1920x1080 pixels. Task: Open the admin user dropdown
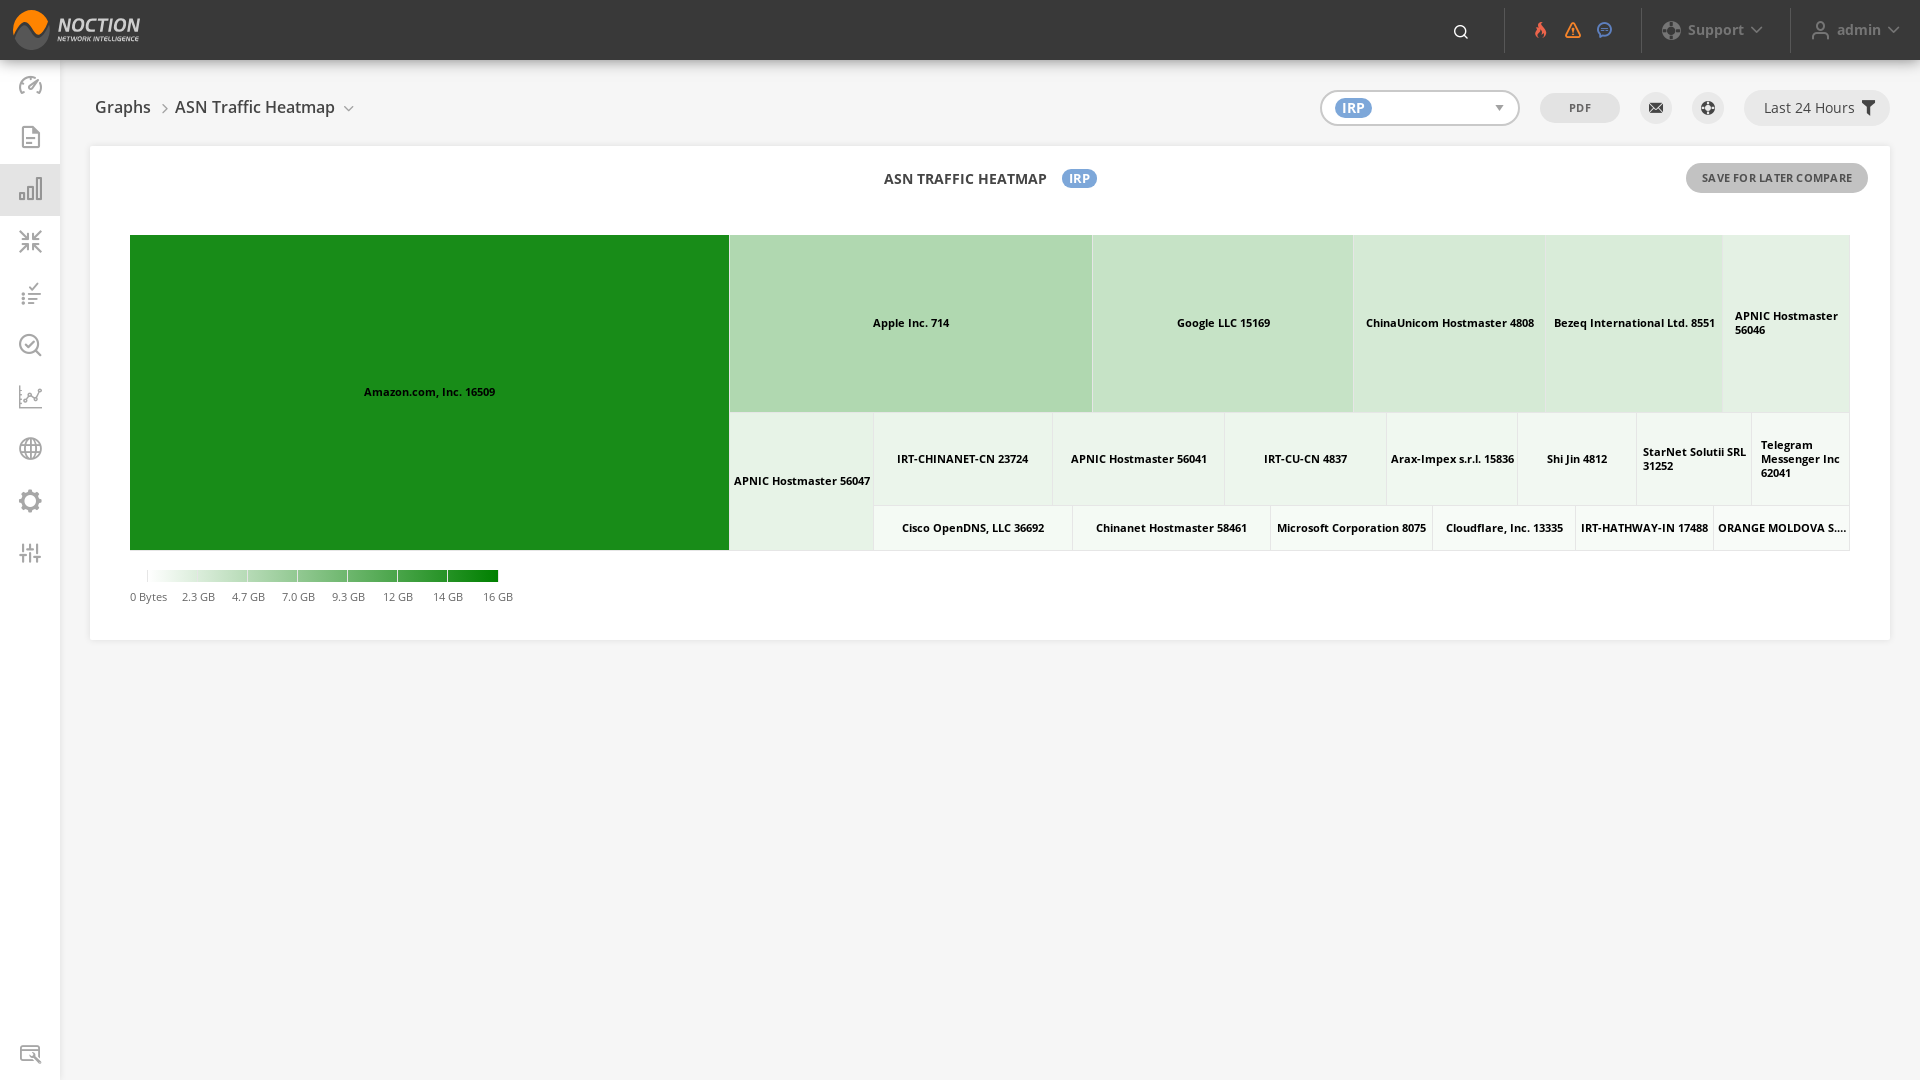[x=1856, y=30]
